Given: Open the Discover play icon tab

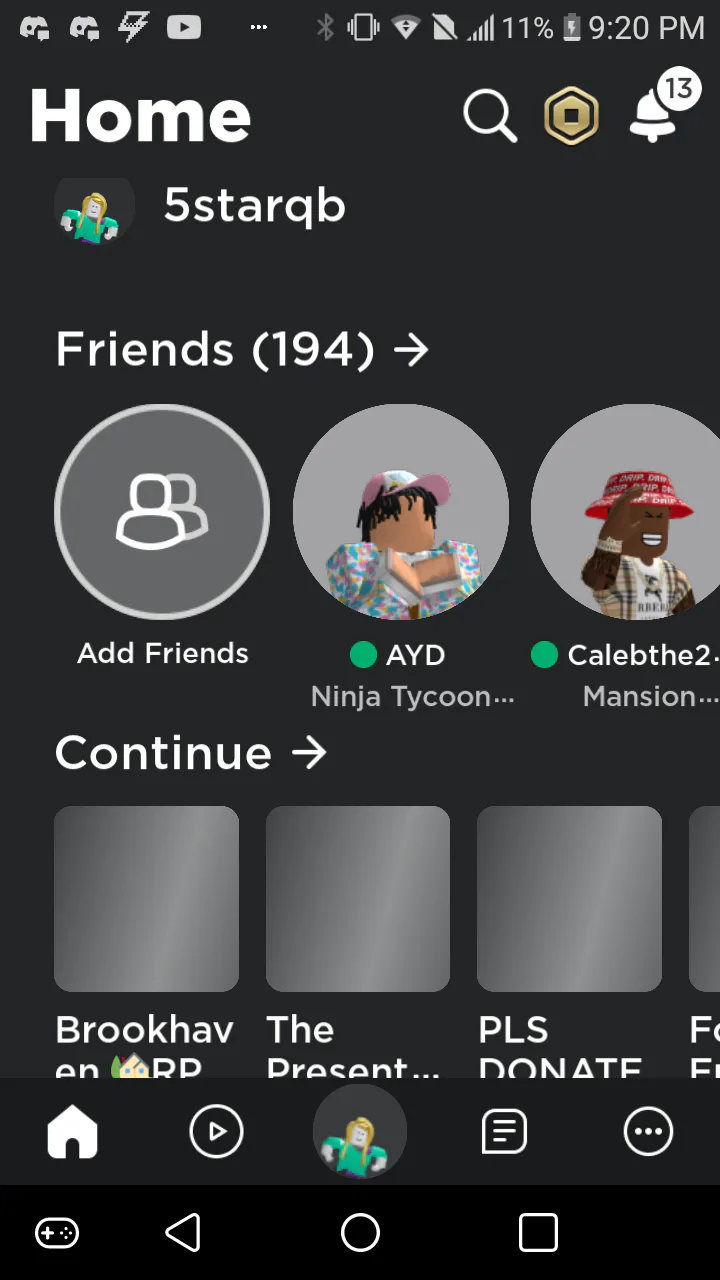Looking at the screenshot, I should (216, 1132).
